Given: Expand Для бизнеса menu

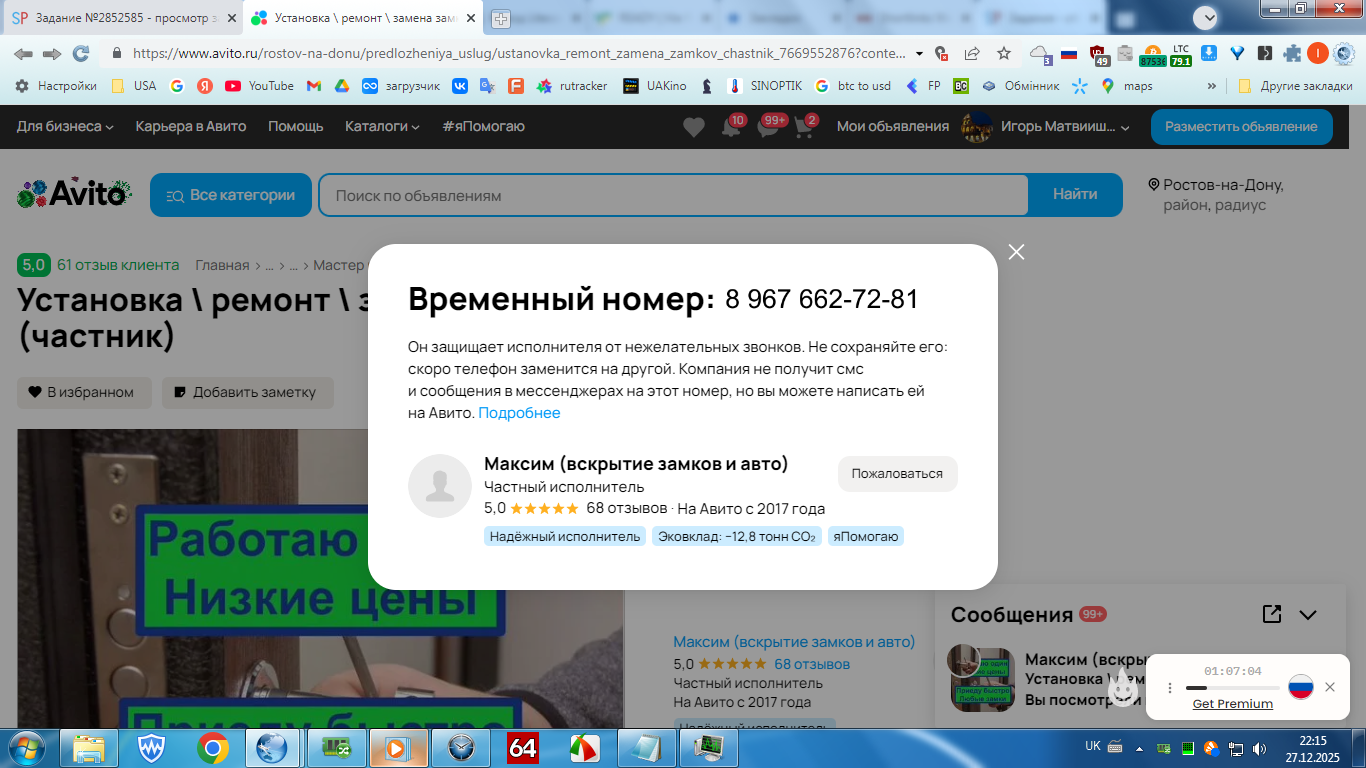Looking at the screenshot, I should coord(65,126).
